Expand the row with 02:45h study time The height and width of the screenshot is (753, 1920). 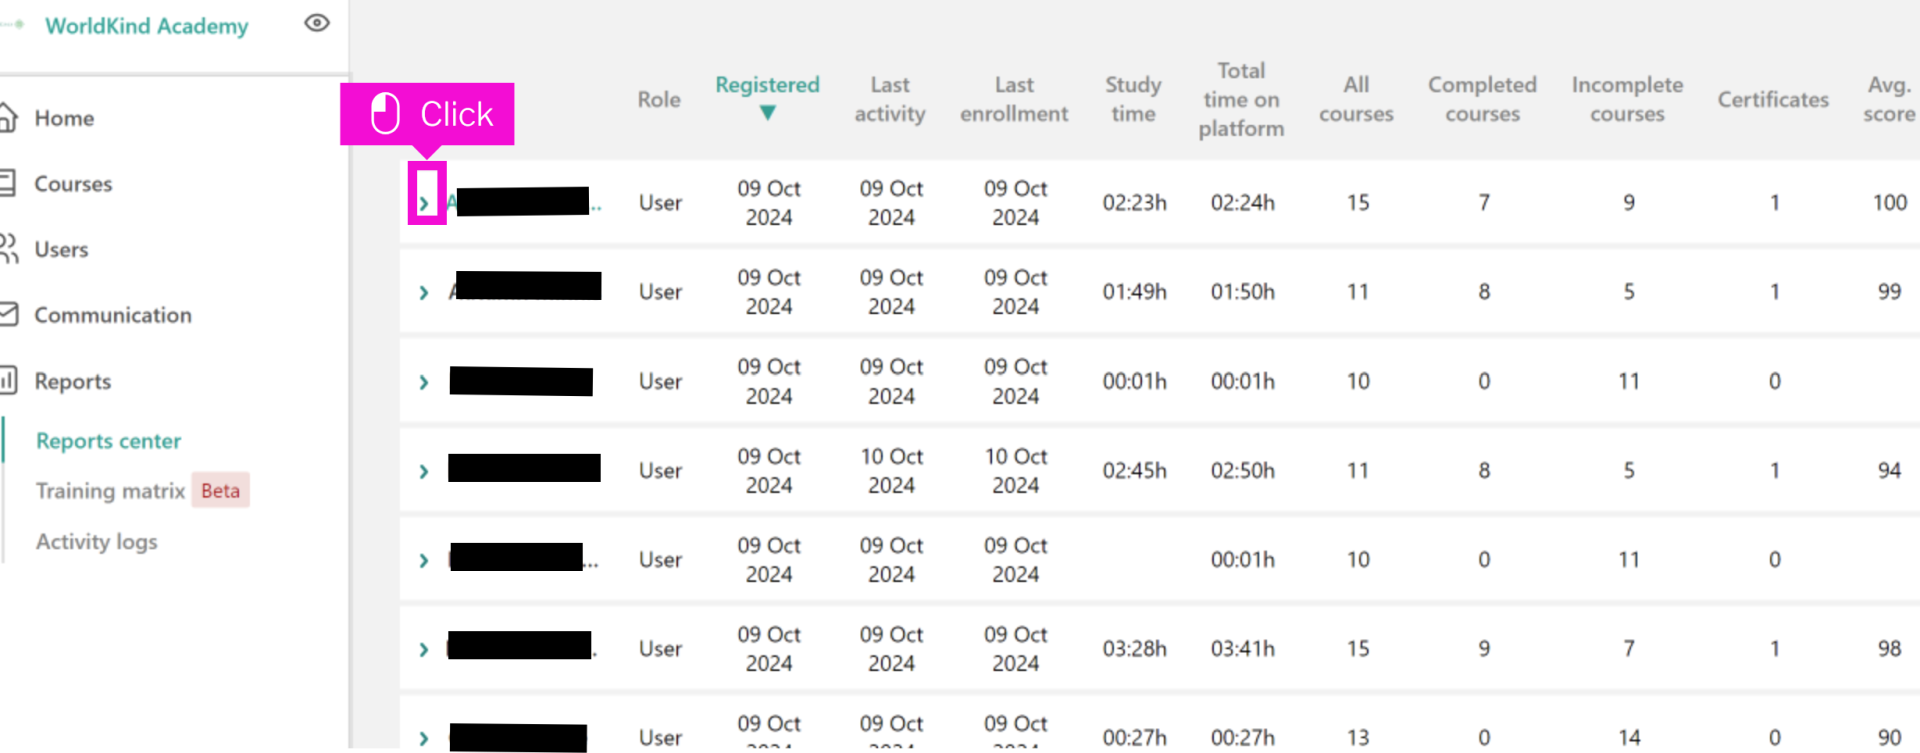click(424, 471)
